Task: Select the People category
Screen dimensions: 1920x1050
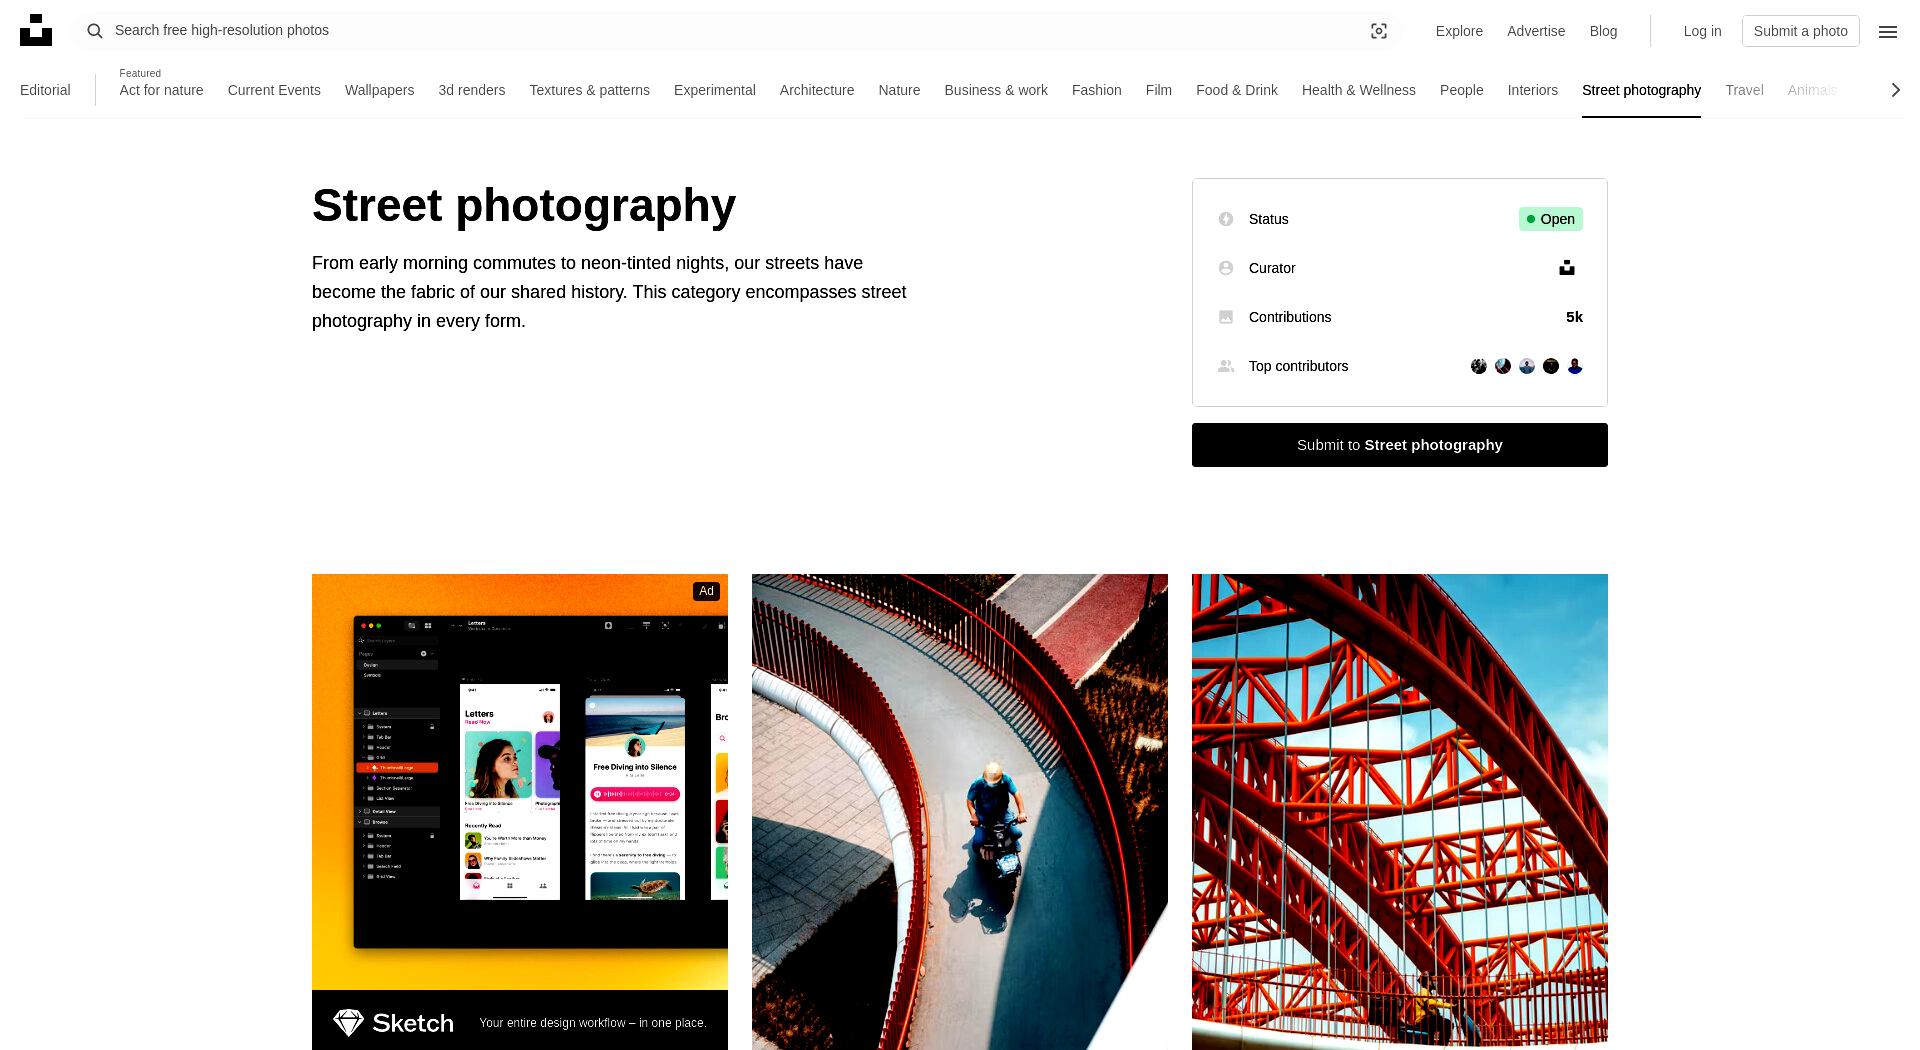Action: pos(1461,90)
